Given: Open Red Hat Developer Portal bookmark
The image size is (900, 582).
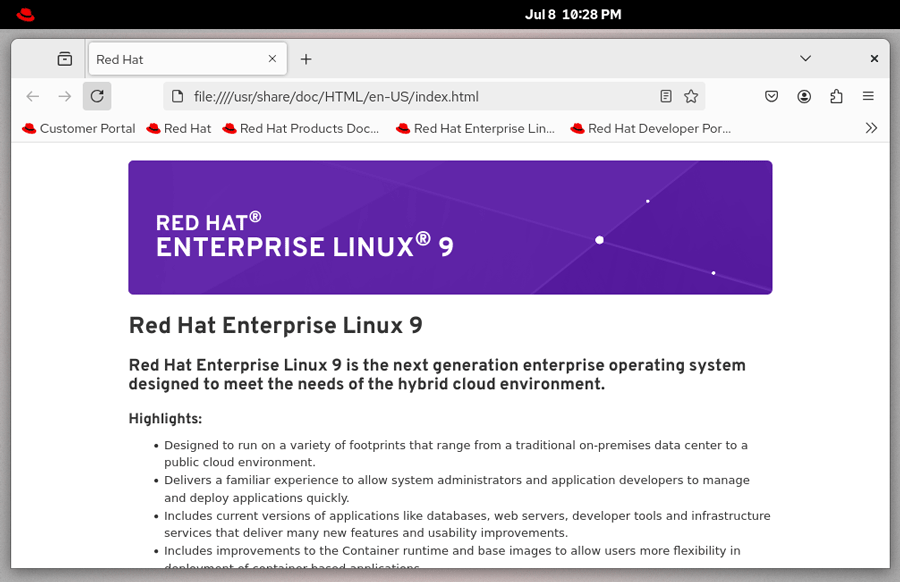Looking at the screenshot, I should point(651,129).
